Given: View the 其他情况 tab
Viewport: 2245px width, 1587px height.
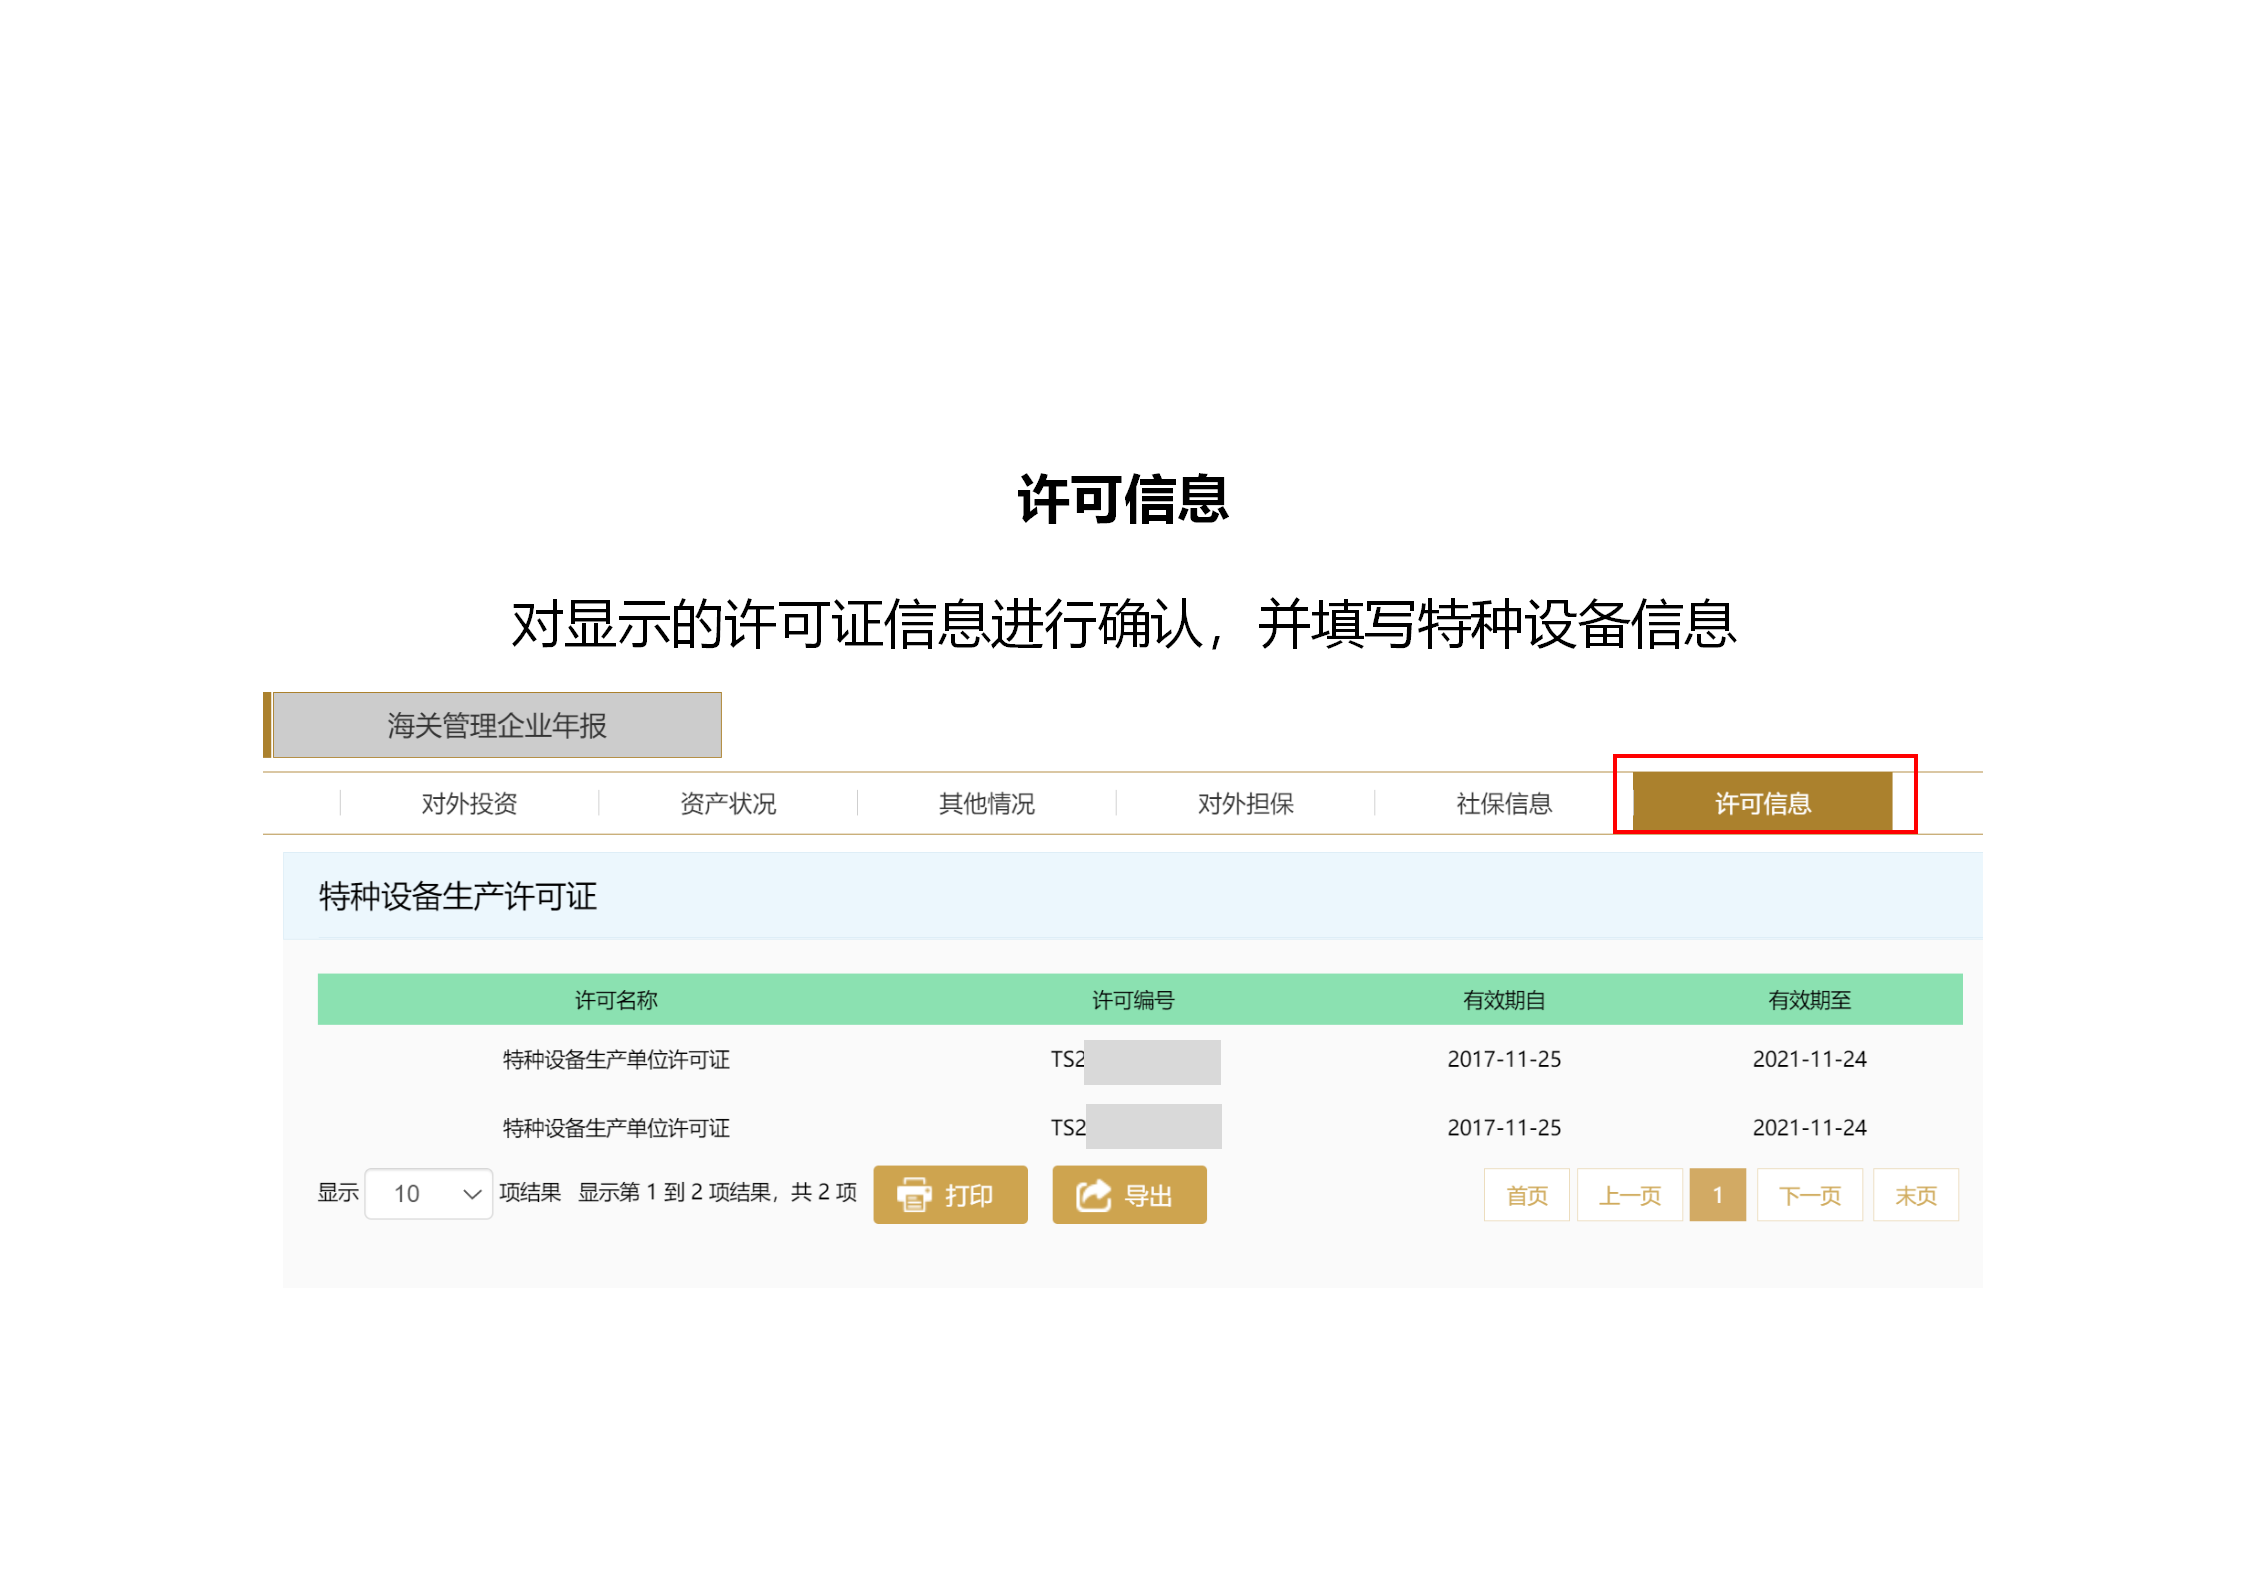Looking at the screenshot, I should (x=986, y=803).
